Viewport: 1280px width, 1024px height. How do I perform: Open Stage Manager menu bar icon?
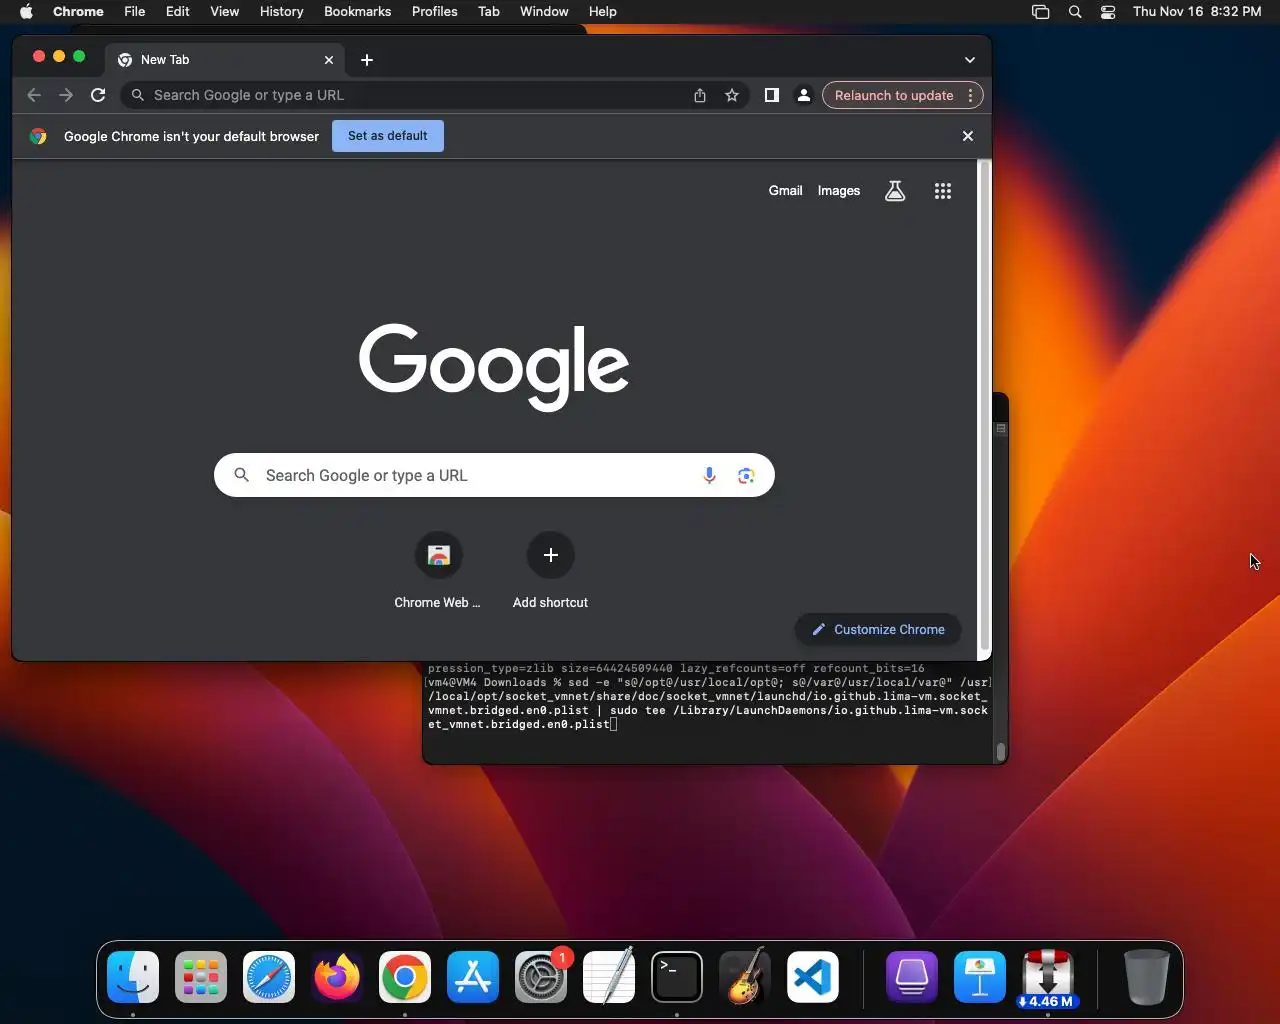pyautogui.click(x=1041, y=11)
